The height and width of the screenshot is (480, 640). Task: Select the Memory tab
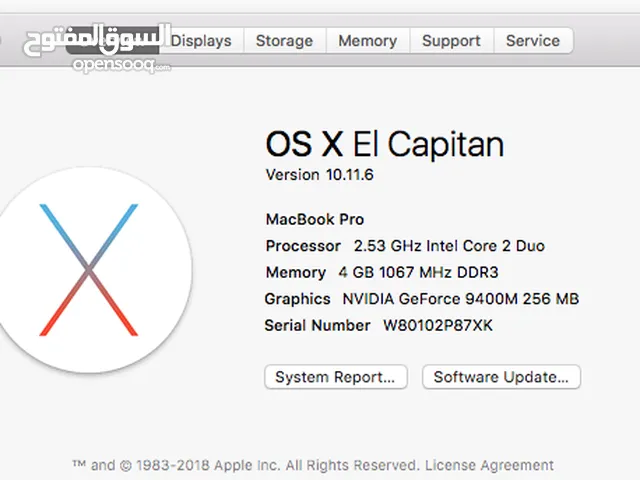point(368,40)
